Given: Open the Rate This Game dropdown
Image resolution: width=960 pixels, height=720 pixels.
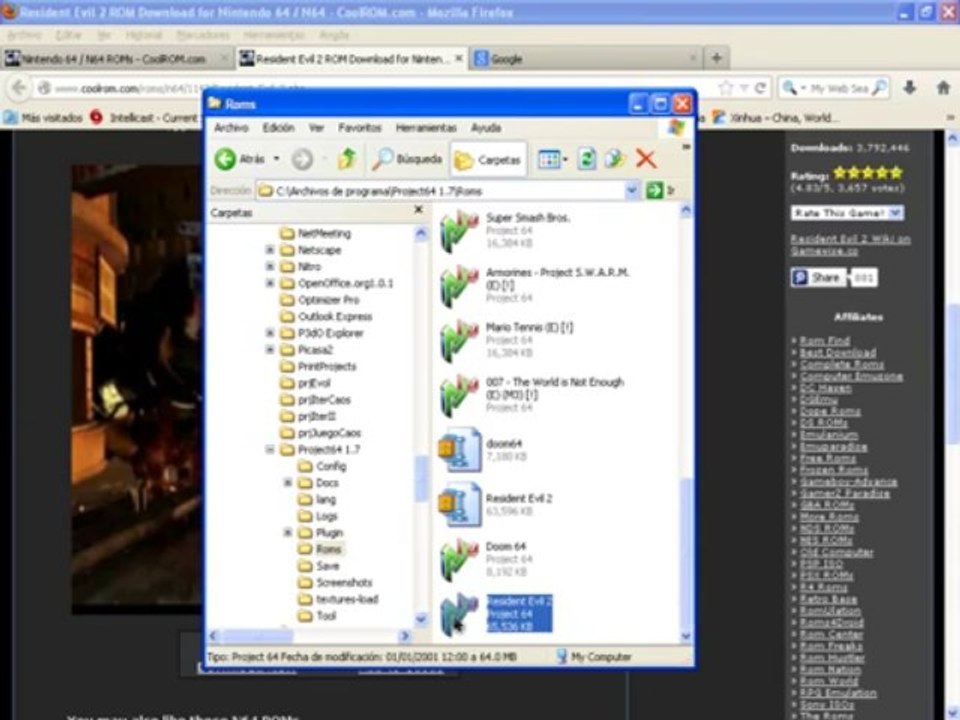Looking at the screenshot, I should 847,213.
